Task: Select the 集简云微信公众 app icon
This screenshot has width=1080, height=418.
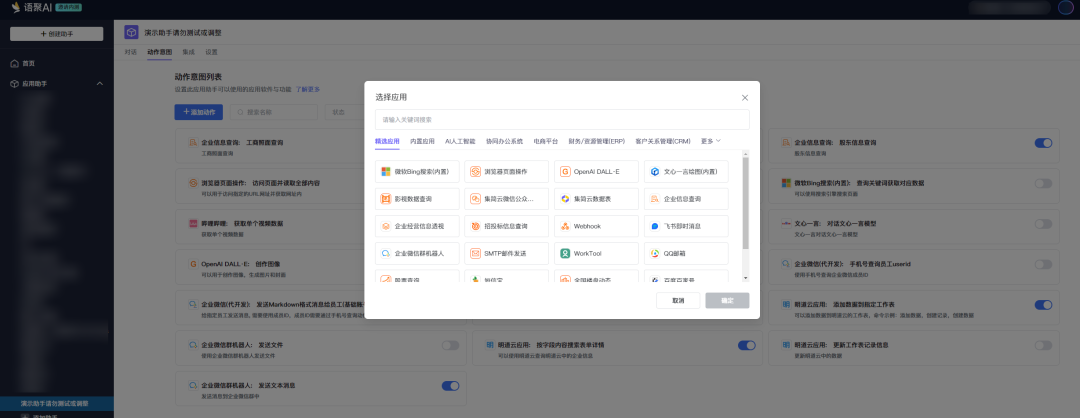Action: (475, 199)
